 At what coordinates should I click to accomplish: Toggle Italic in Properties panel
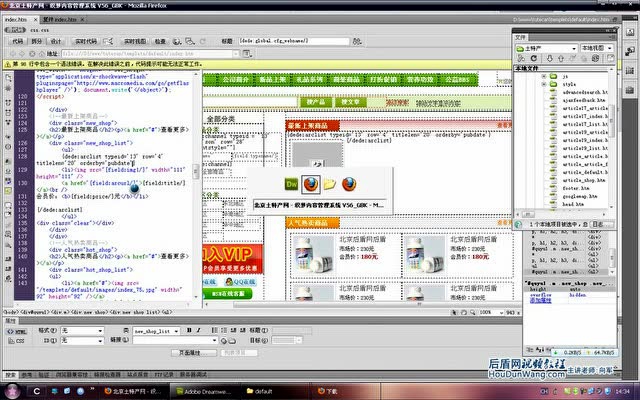coord(198,331)
